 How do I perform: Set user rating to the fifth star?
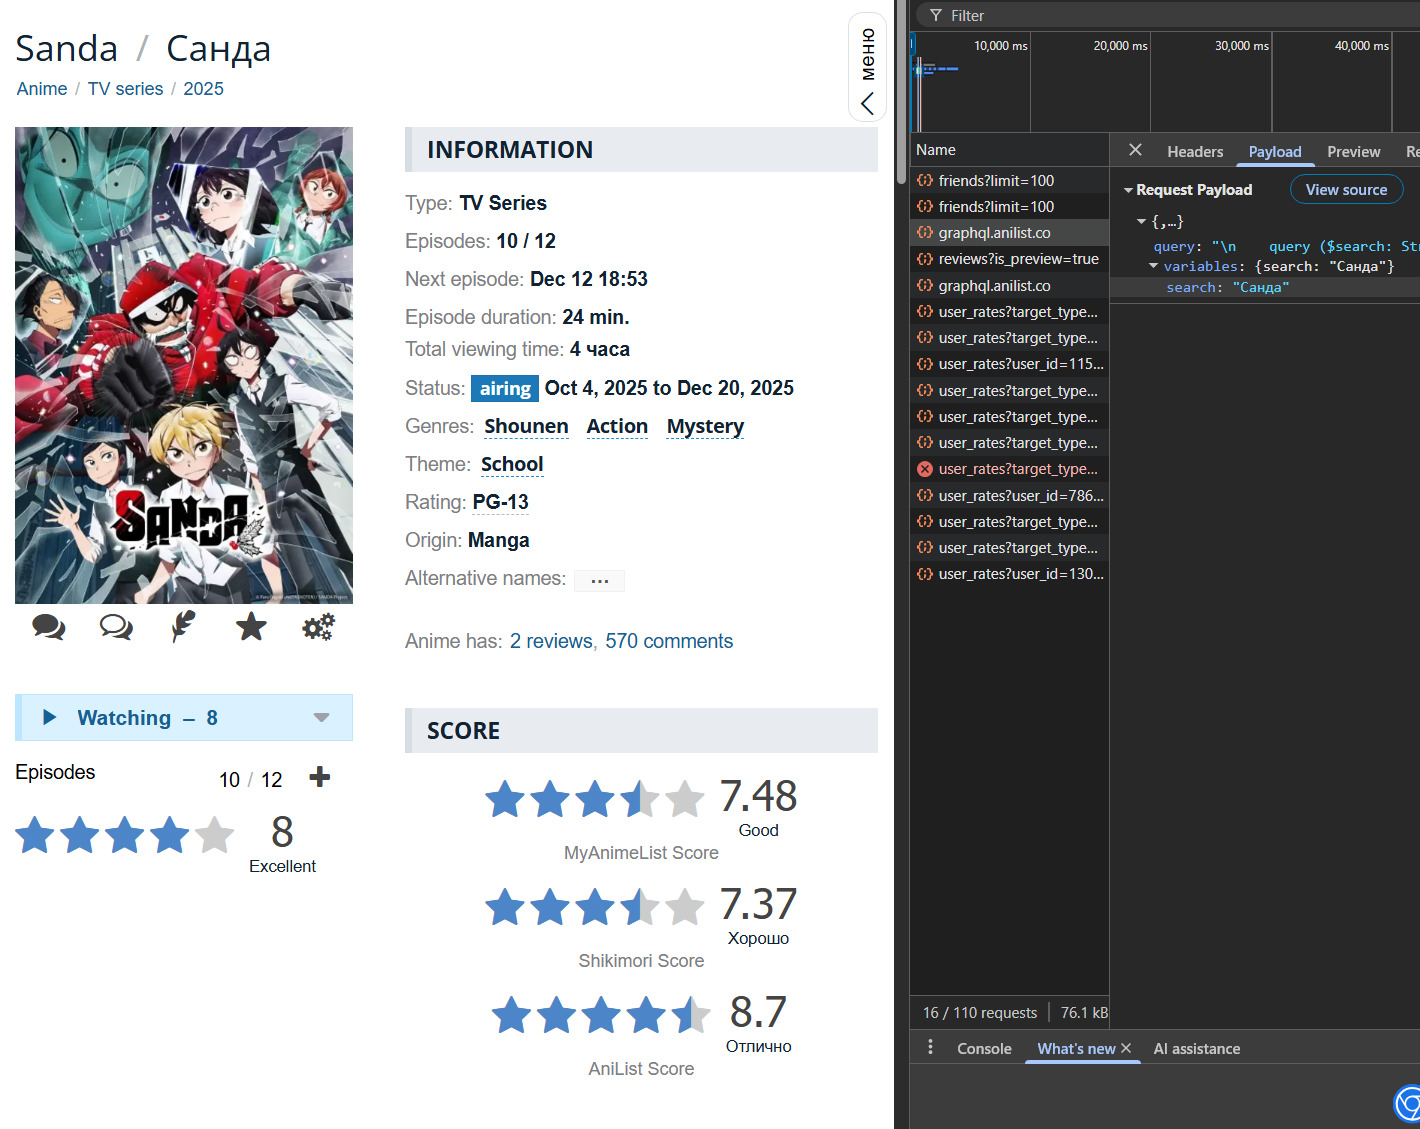(214, 835)
